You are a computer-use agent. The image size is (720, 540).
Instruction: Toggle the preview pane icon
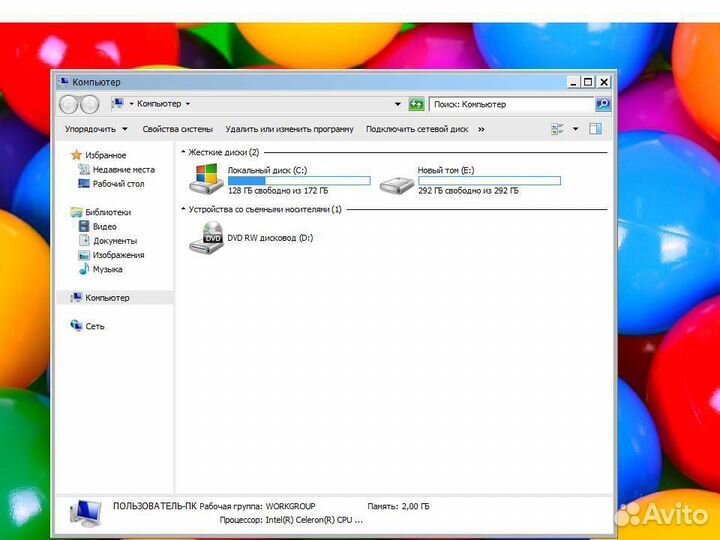(596, 129)
